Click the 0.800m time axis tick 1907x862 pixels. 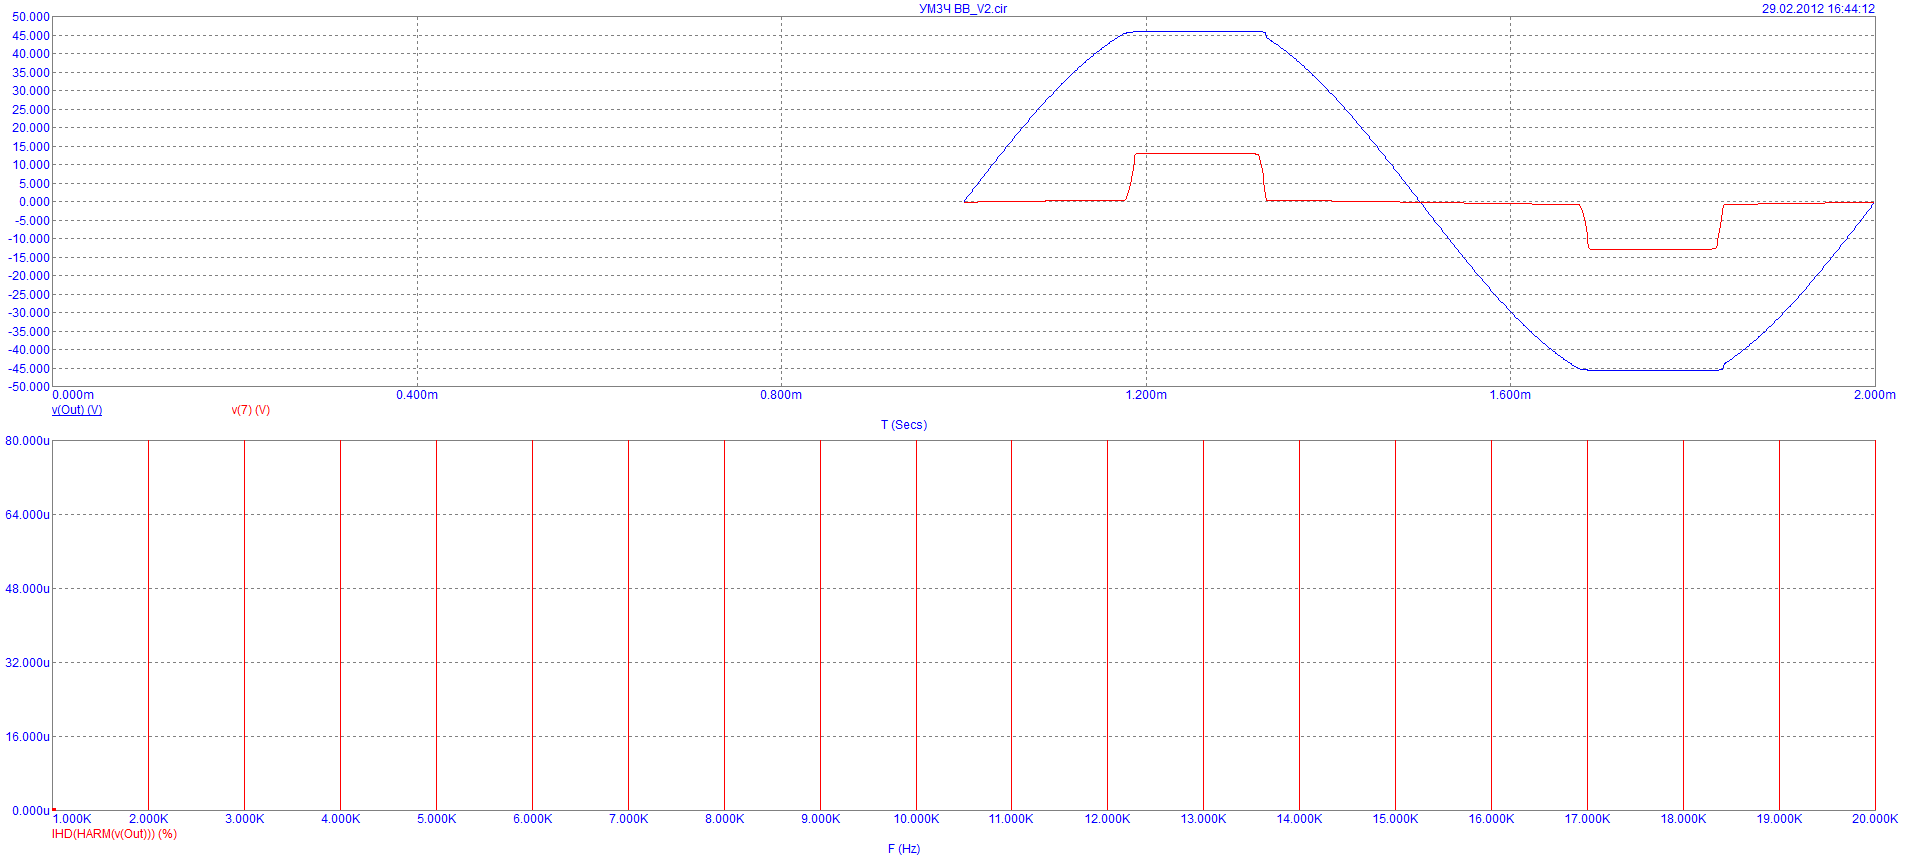(x=781, y=395)
